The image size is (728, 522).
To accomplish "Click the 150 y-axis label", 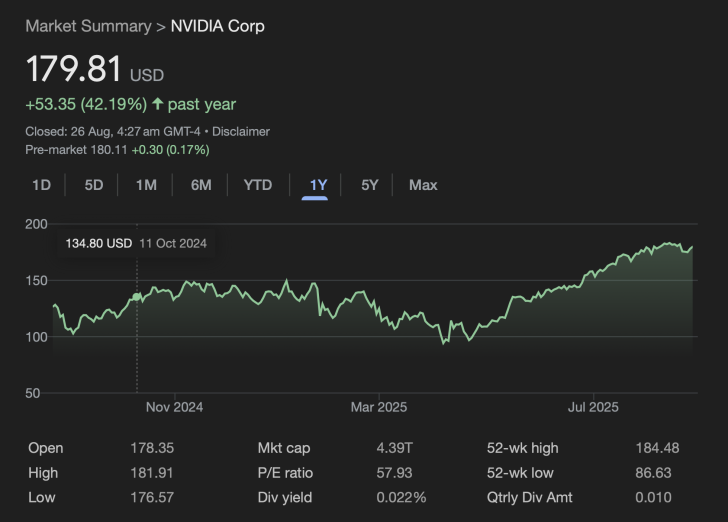I will click(x=36, y=281).
